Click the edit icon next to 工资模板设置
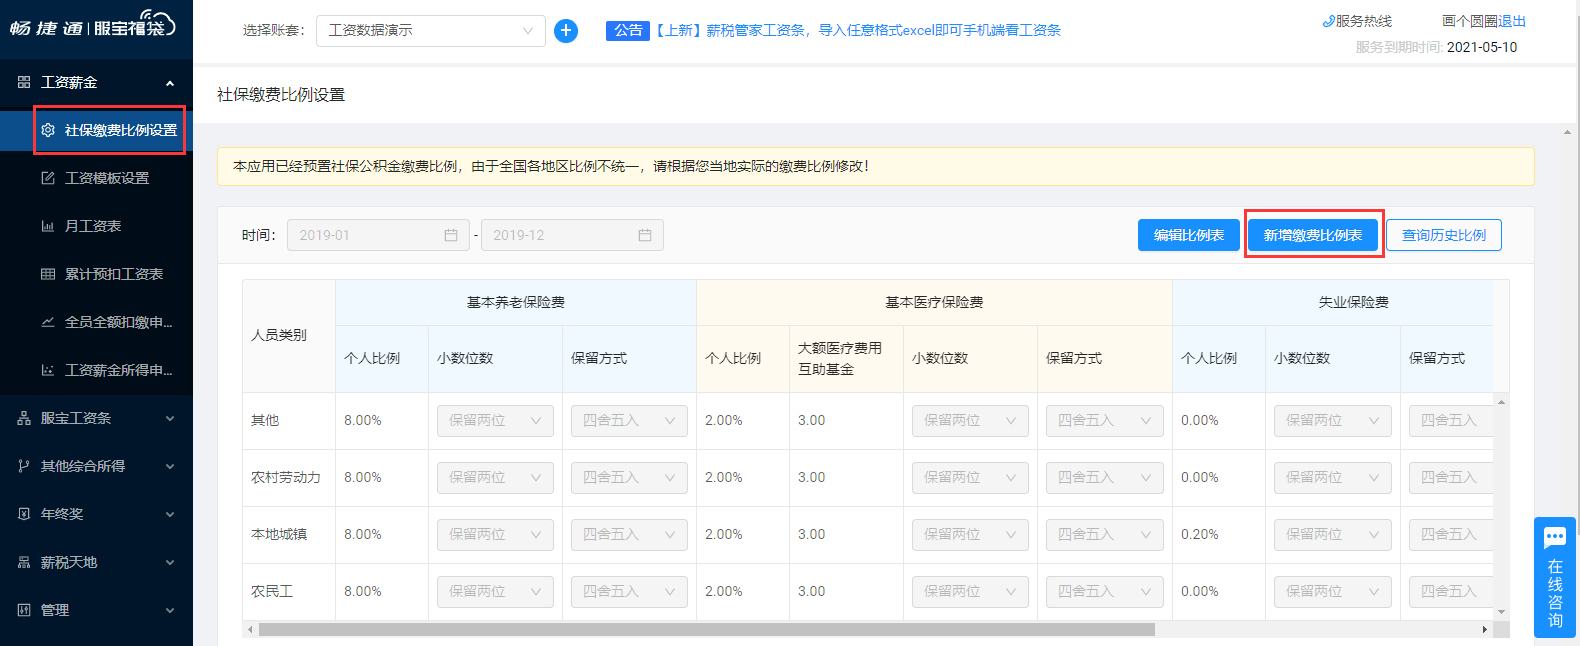 click(48, 178)
